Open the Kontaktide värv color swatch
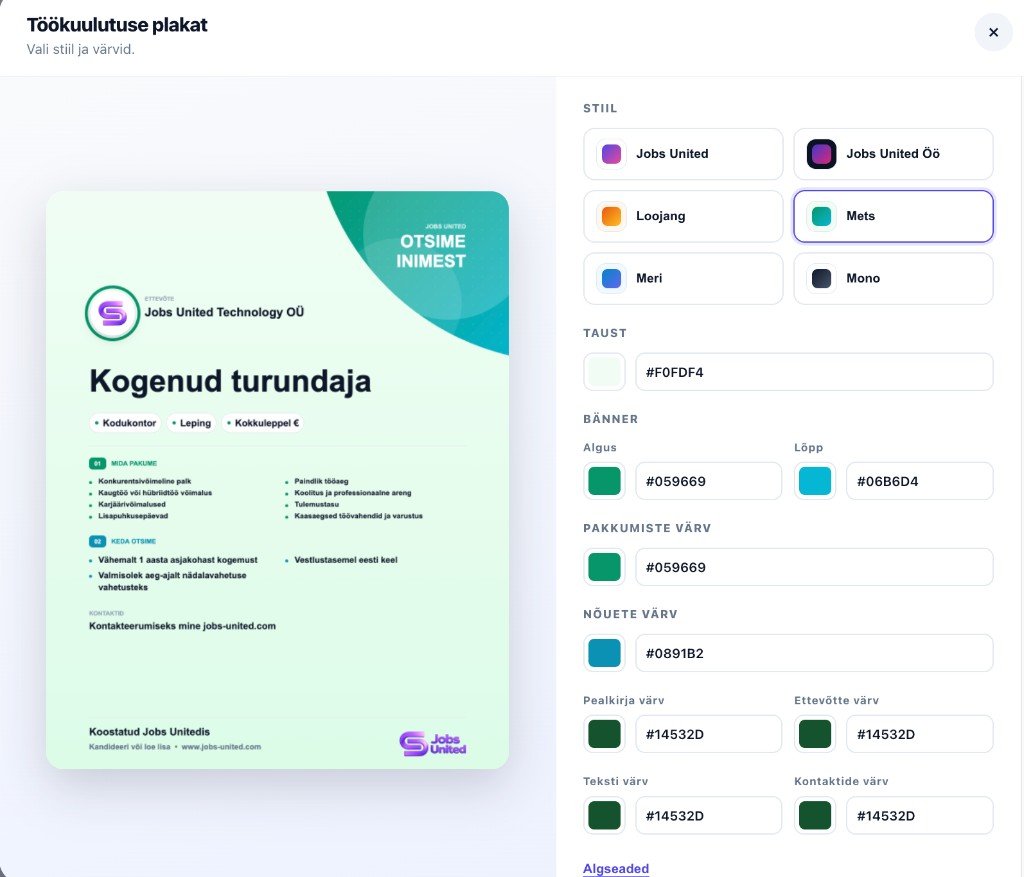This screenshot has height=877, width=1024. [815, 816]
